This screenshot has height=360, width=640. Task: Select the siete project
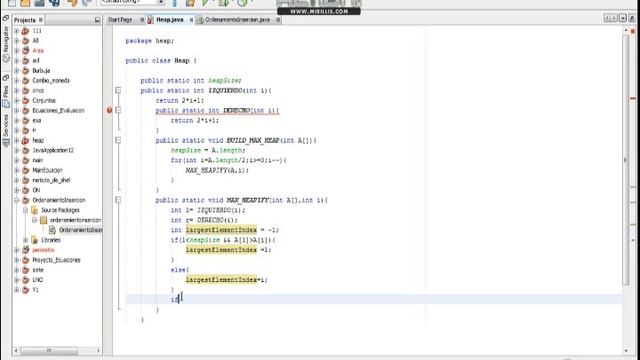click(38, 270)
